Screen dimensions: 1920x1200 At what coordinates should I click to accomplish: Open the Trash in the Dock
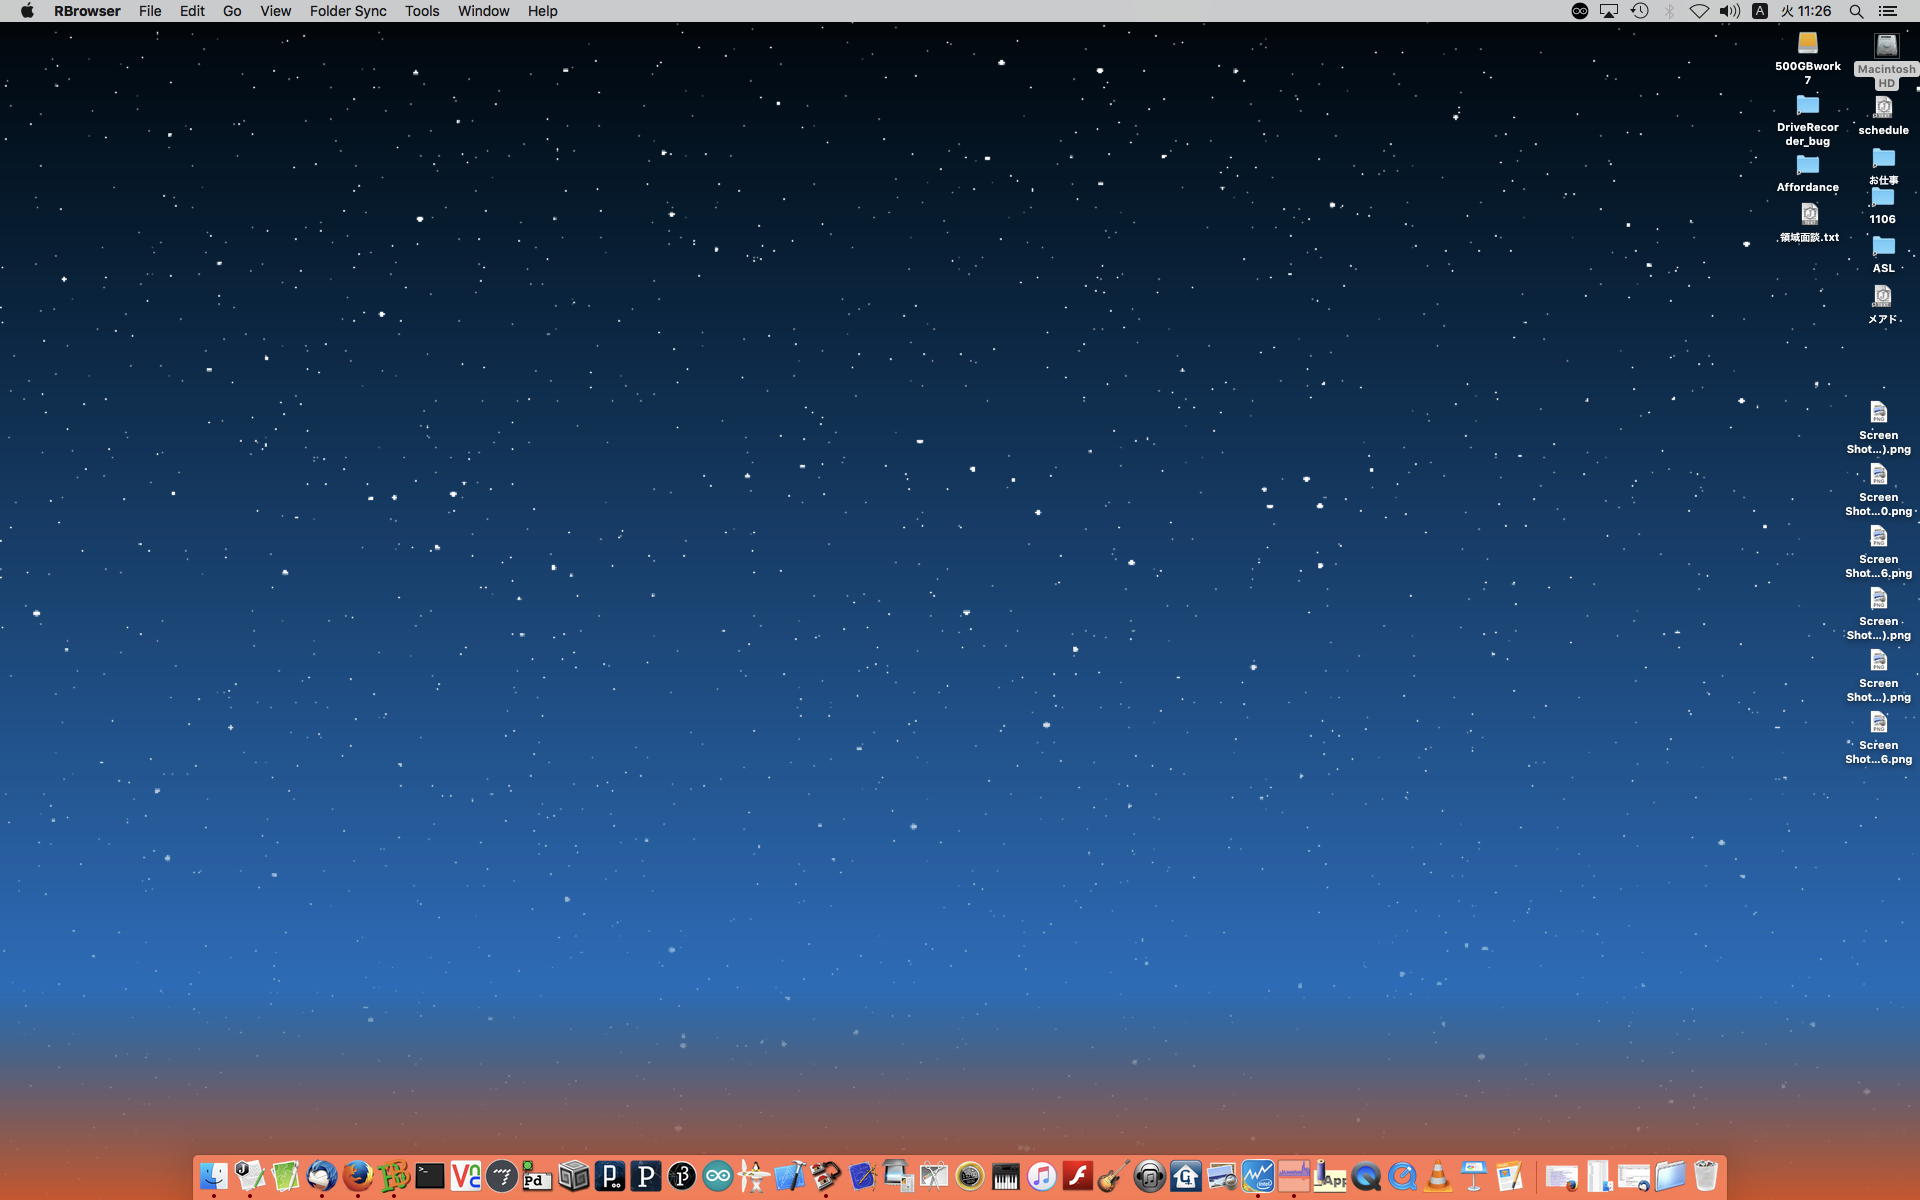pos(1706,1176)
